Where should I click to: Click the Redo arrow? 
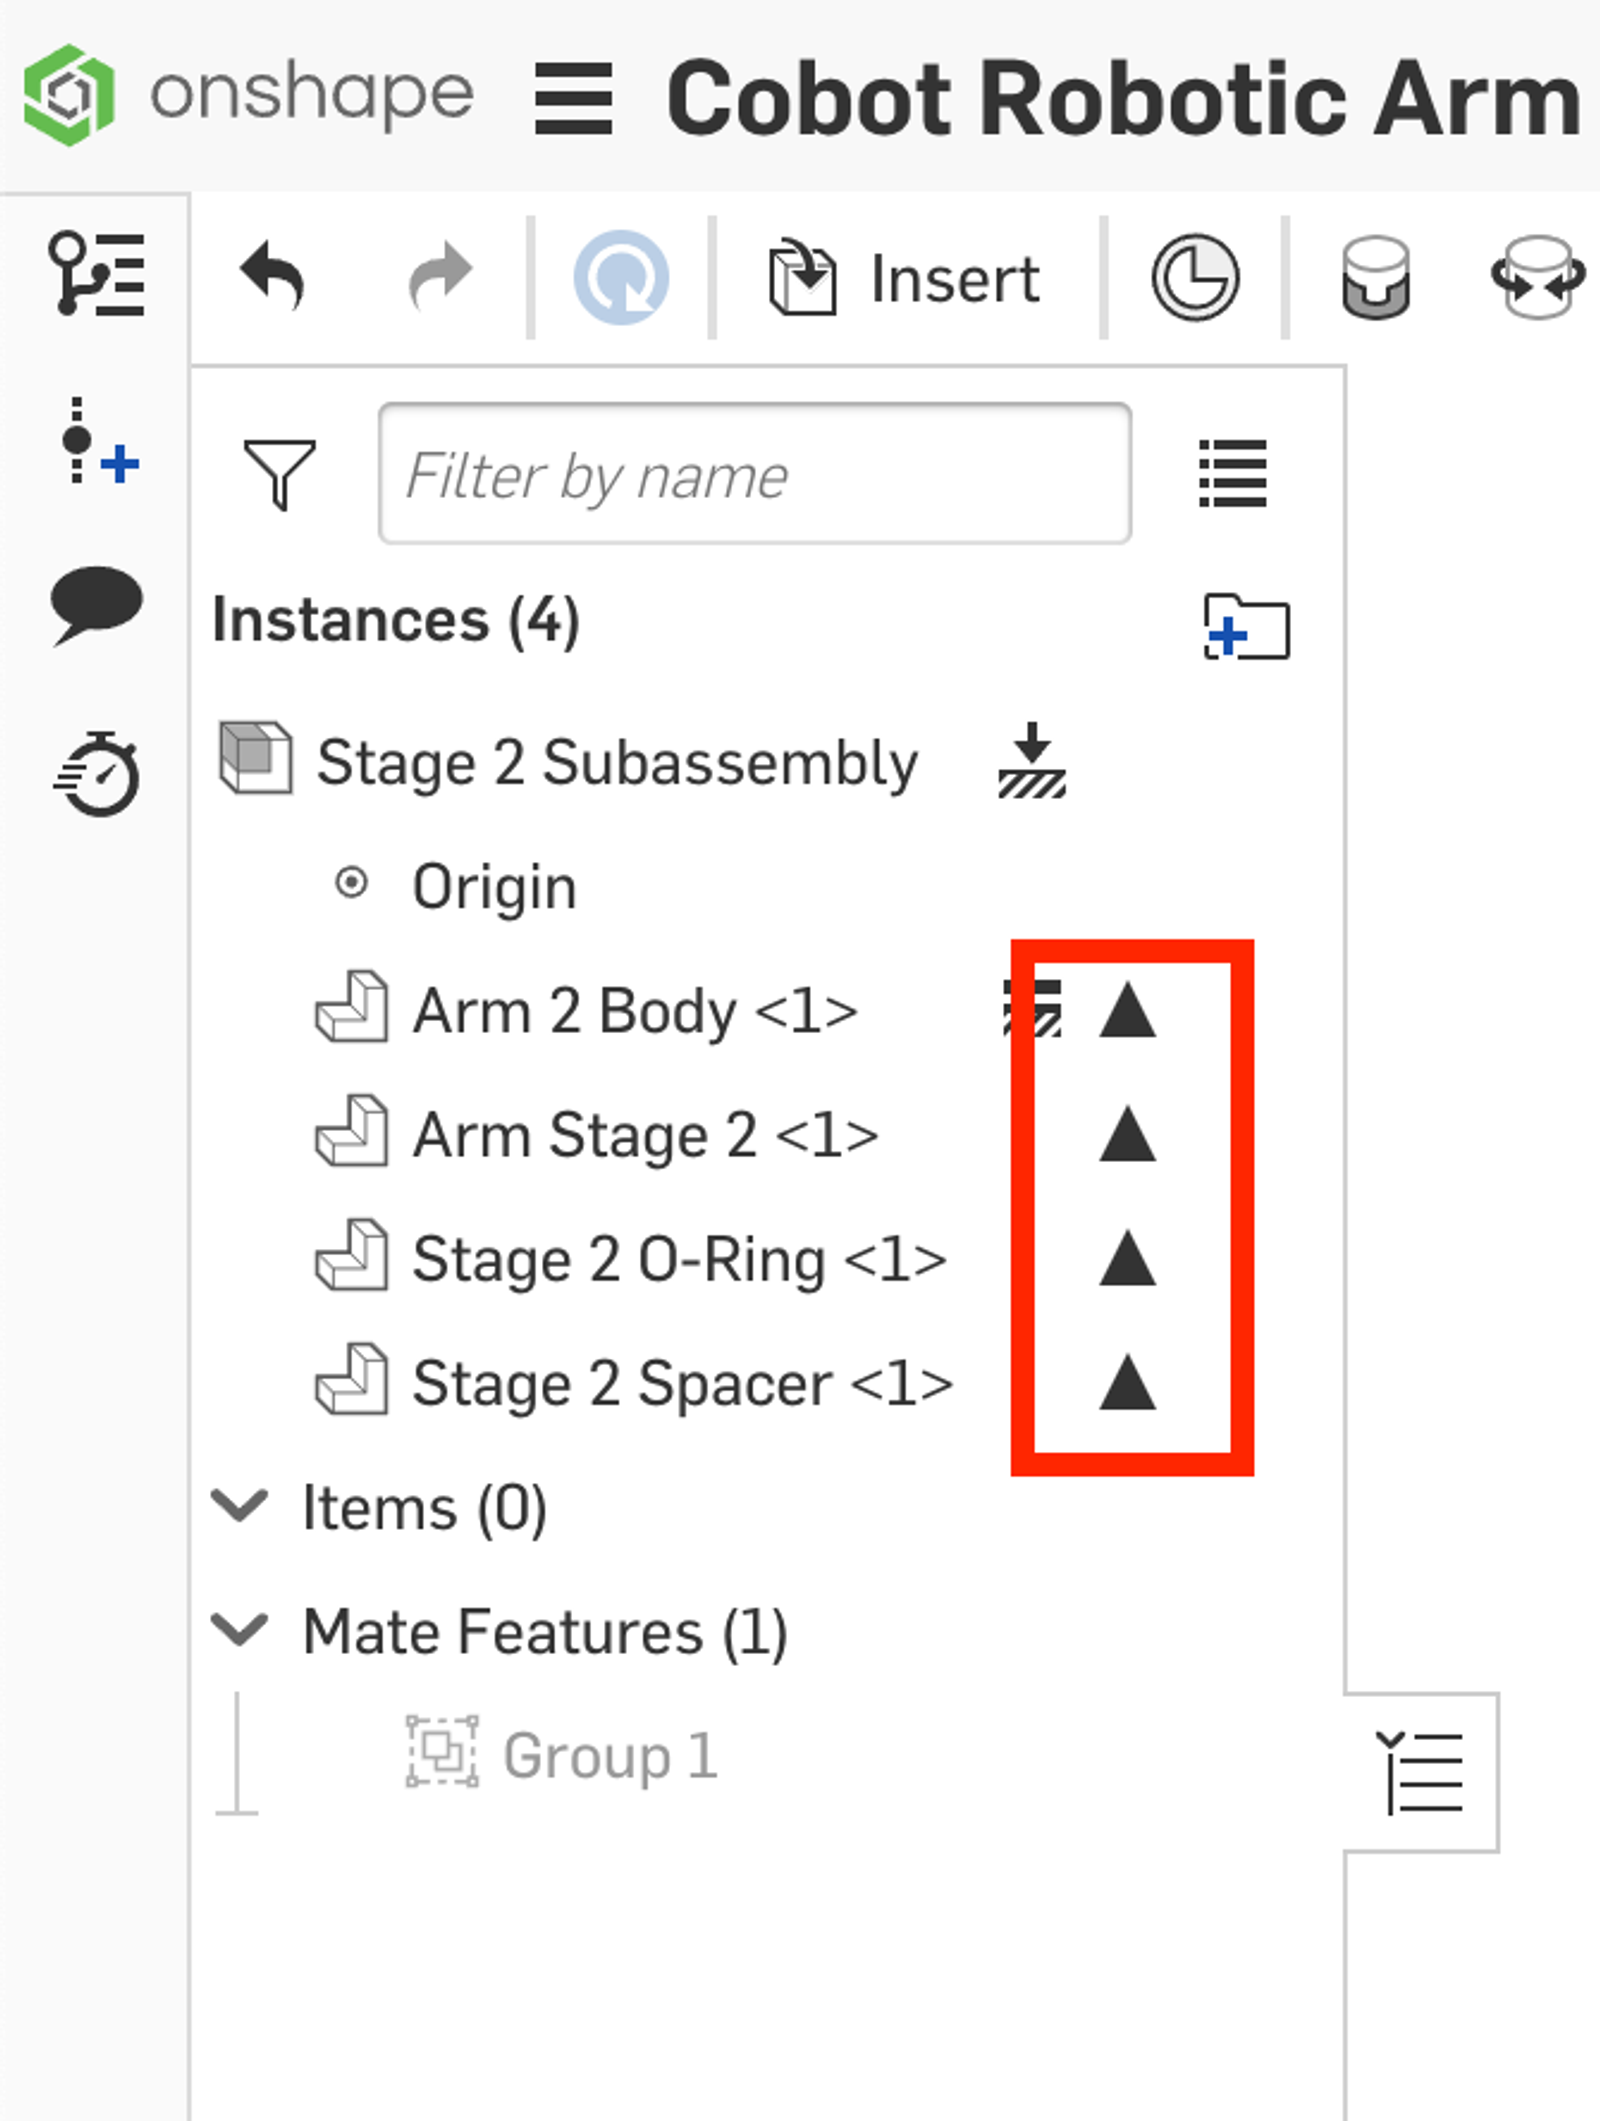pos(440,277)
